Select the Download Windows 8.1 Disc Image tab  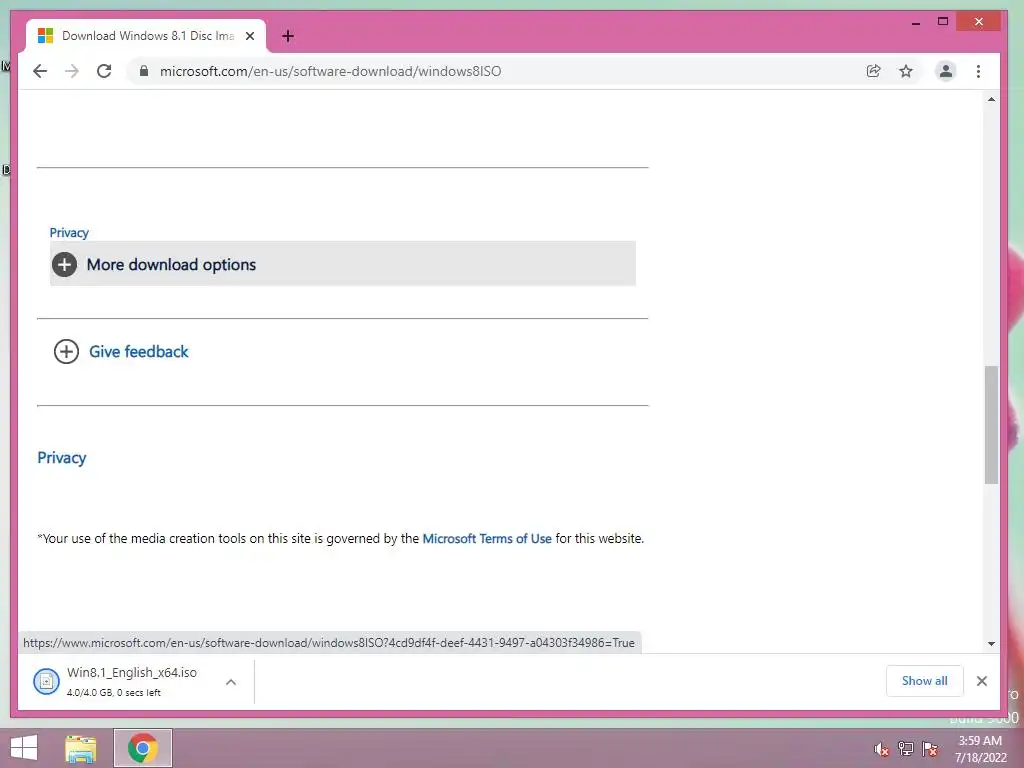point(146,36)
